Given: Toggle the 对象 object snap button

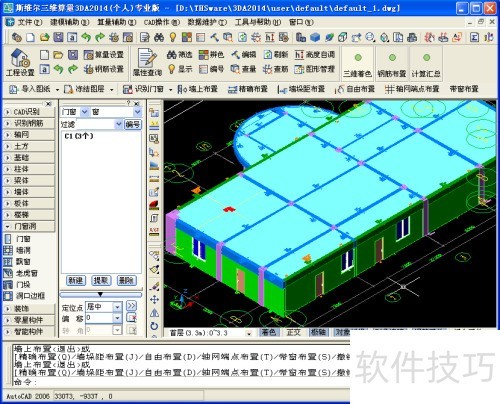Looking at the screenshot, I should (x=342, y=332).
